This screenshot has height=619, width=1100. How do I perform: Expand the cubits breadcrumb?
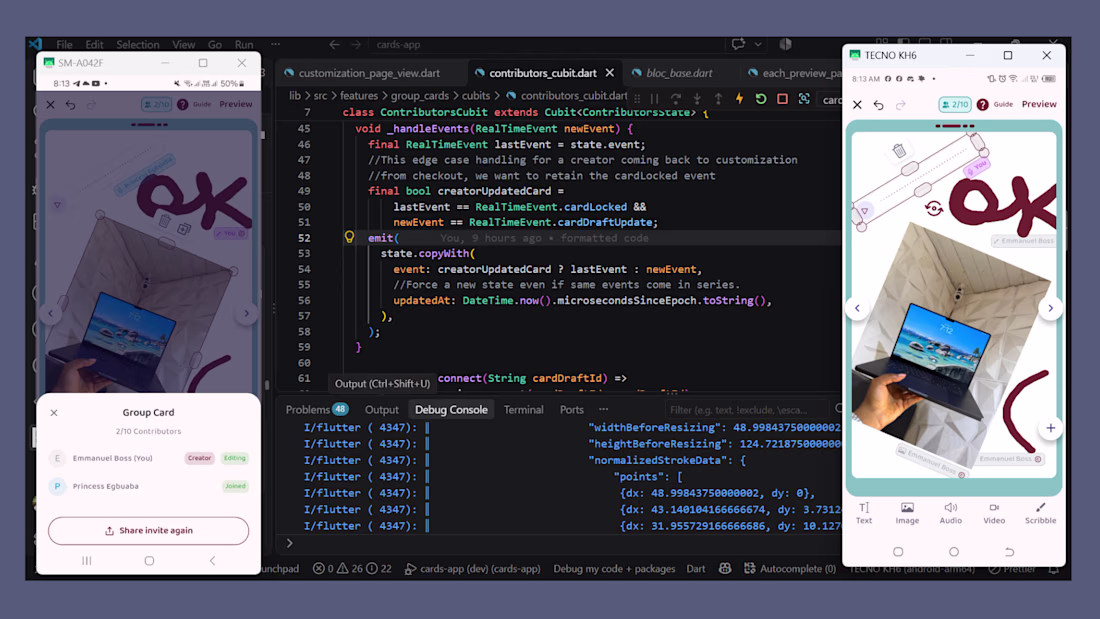tap(476, 96)
